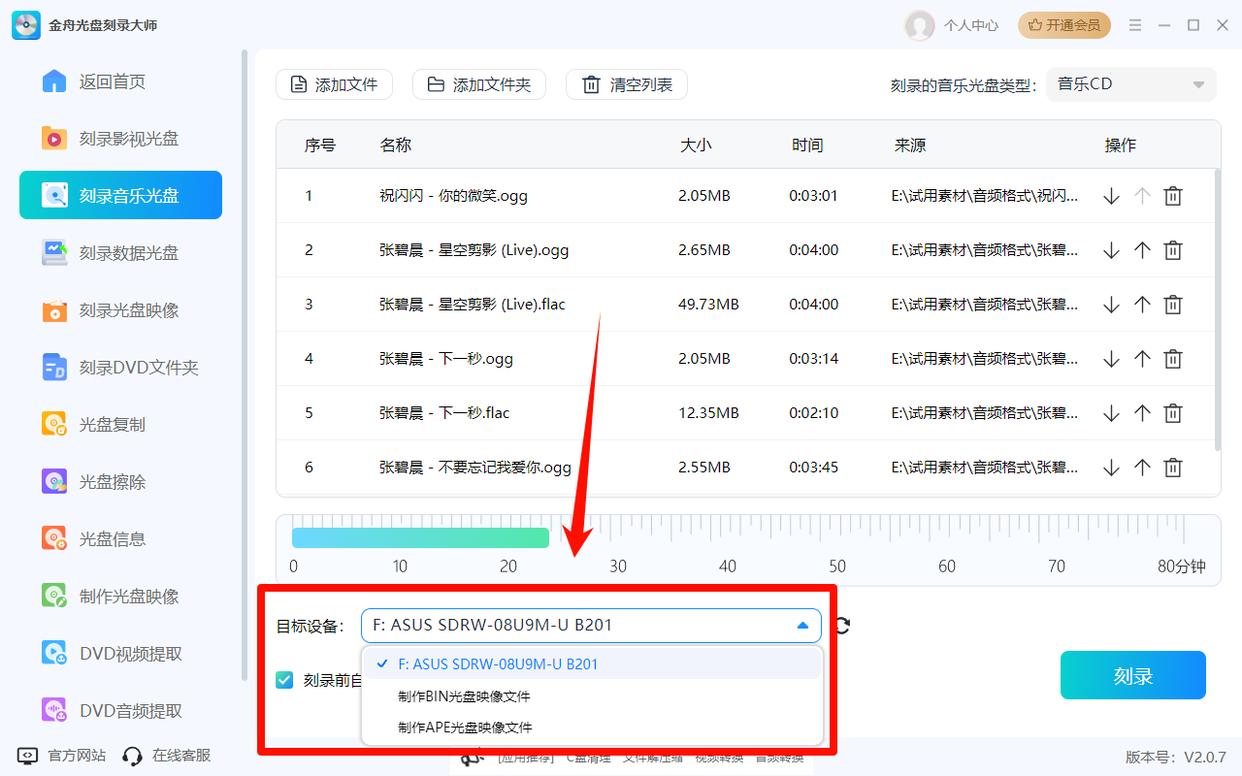Open the 音乐CD disc type dropdown
1242x776 pixels.
tap(1130, 84)
